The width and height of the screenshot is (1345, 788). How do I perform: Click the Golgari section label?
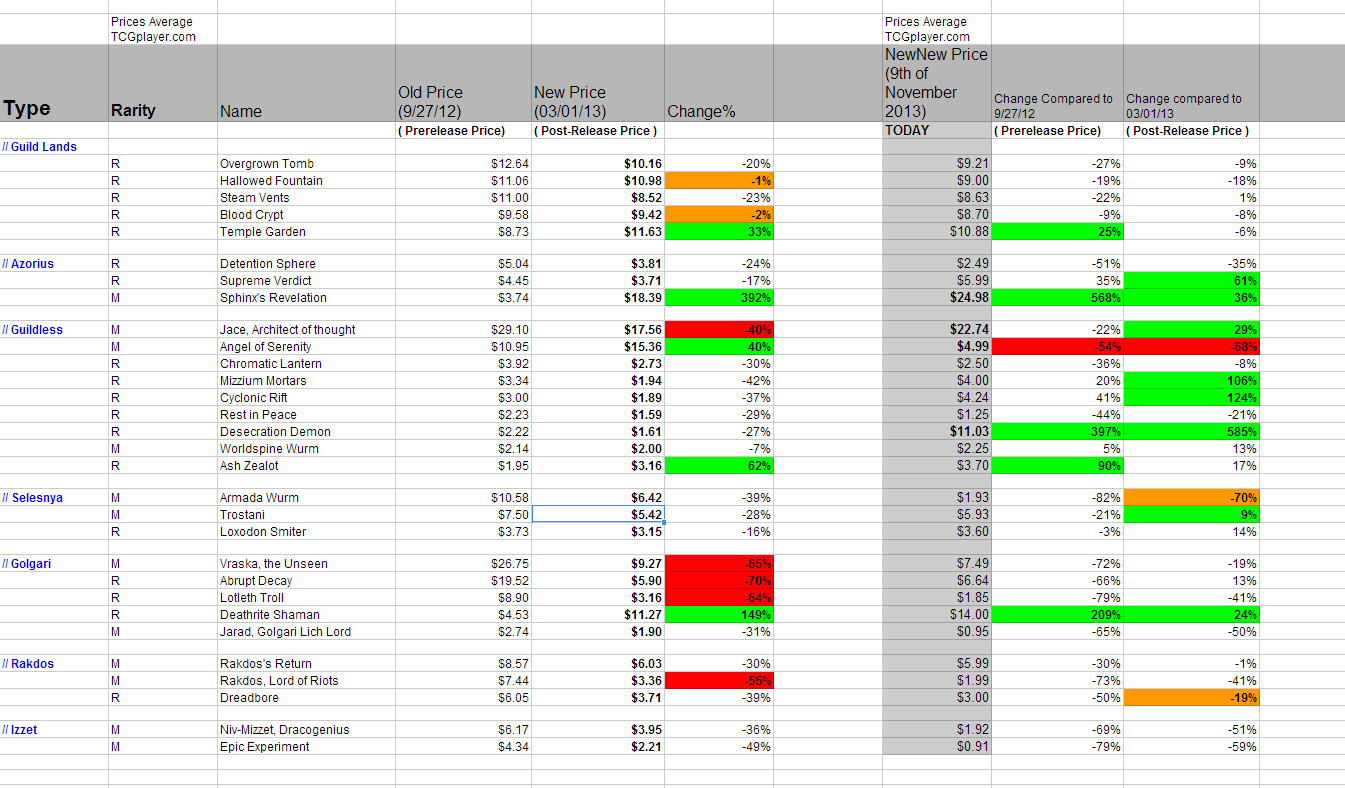(x=31, y=564)
